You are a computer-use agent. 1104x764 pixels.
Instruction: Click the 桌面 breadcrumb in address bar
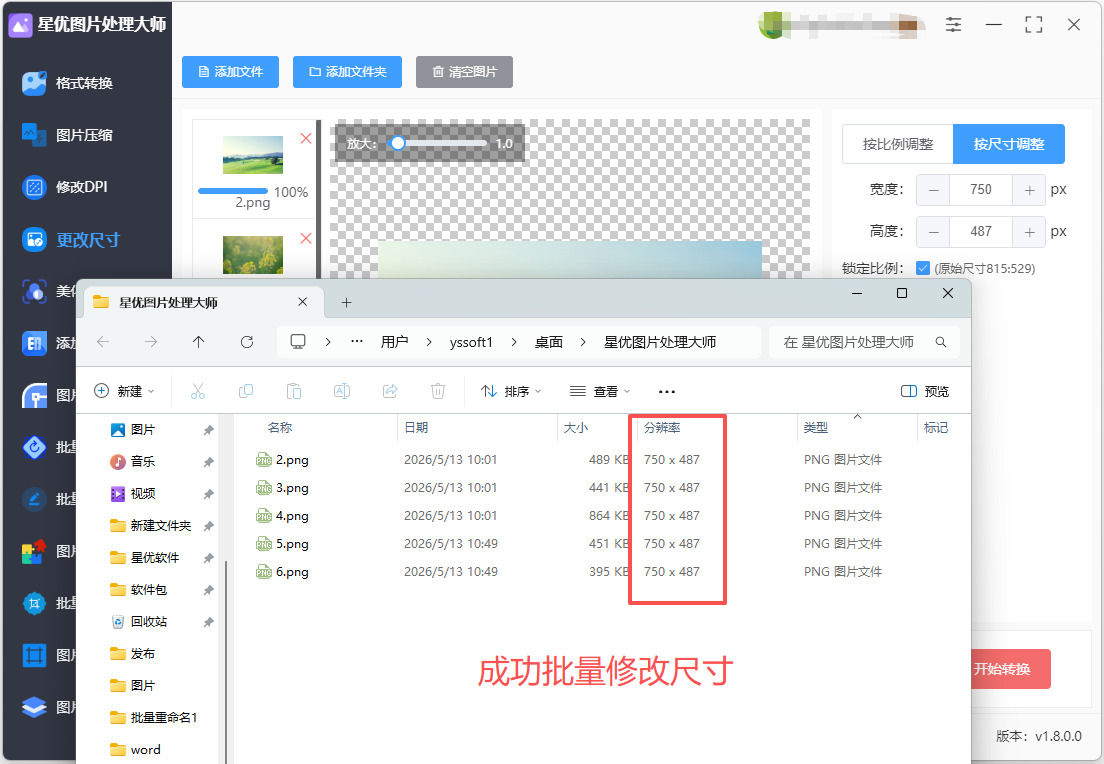(548, 342)
